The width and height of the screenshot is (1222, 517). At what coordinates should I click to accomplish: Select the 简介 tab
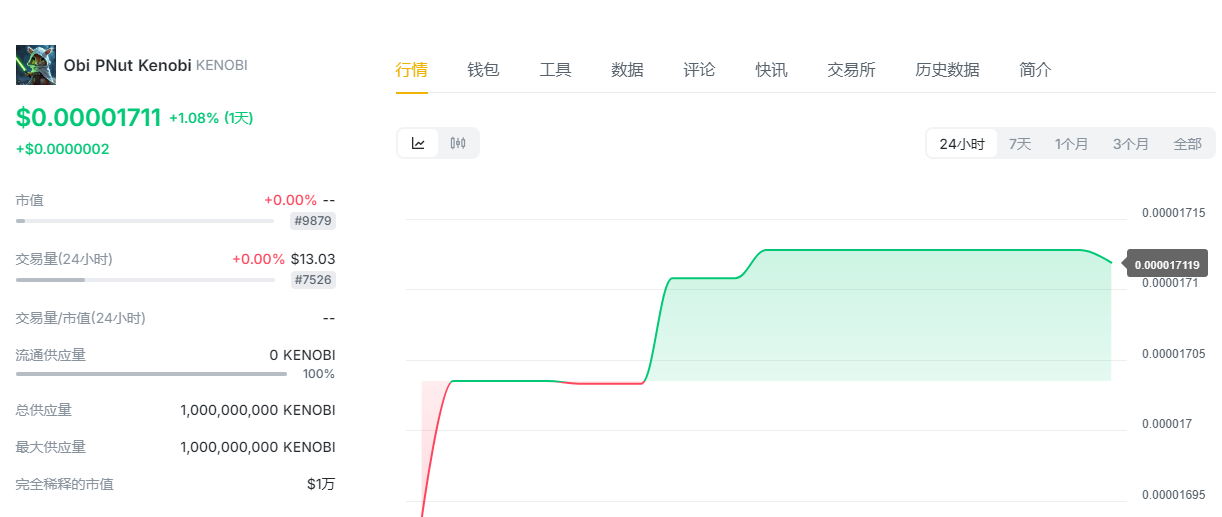pyautogui.click(x=1035, y=70)
